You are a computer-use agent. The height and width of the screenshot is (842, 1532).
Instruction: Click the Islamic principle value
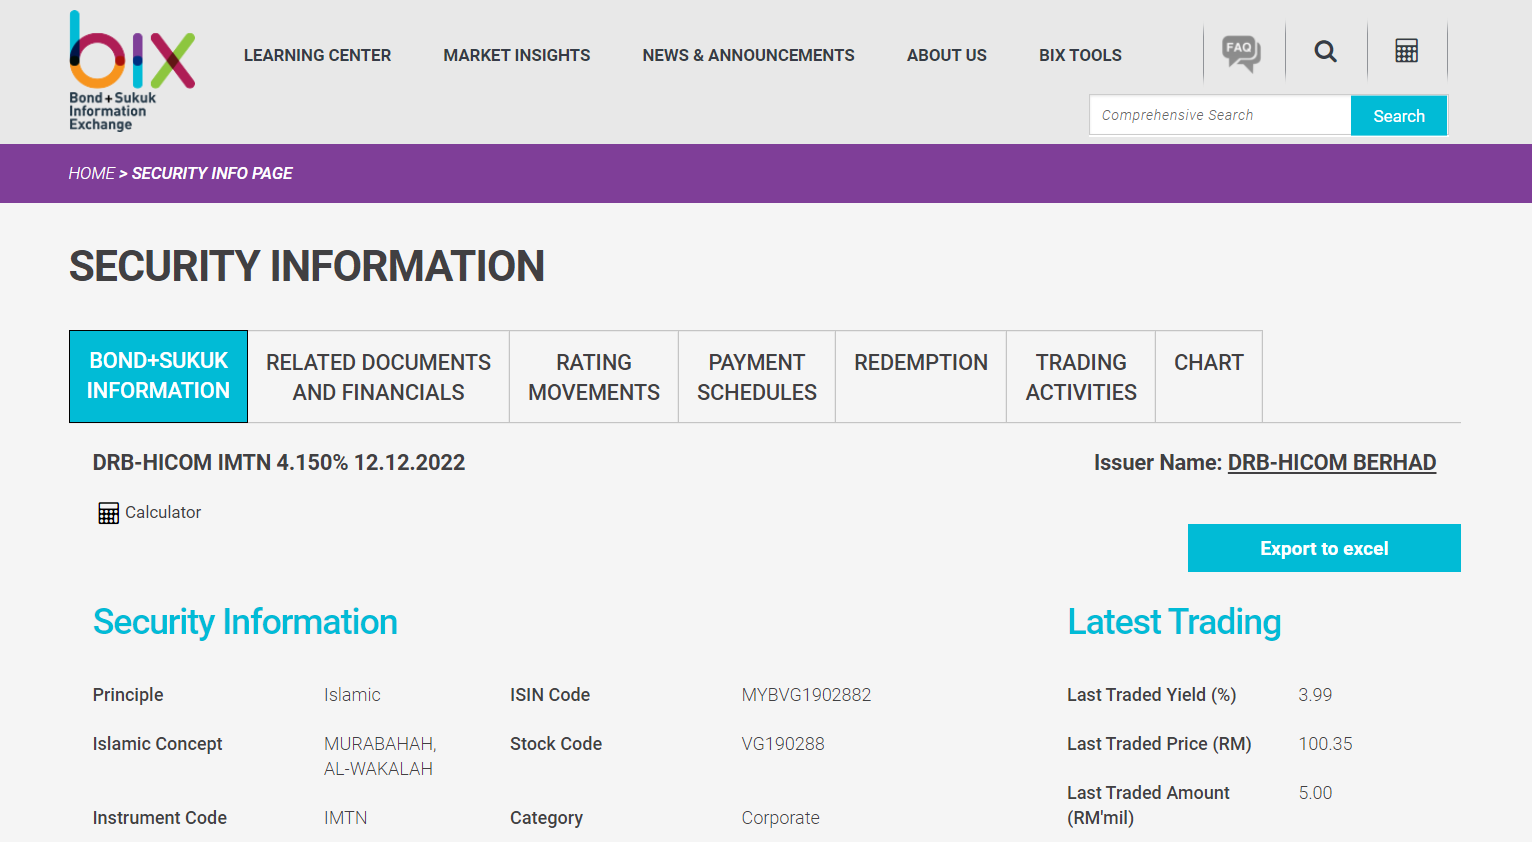[x=352, y=695]
